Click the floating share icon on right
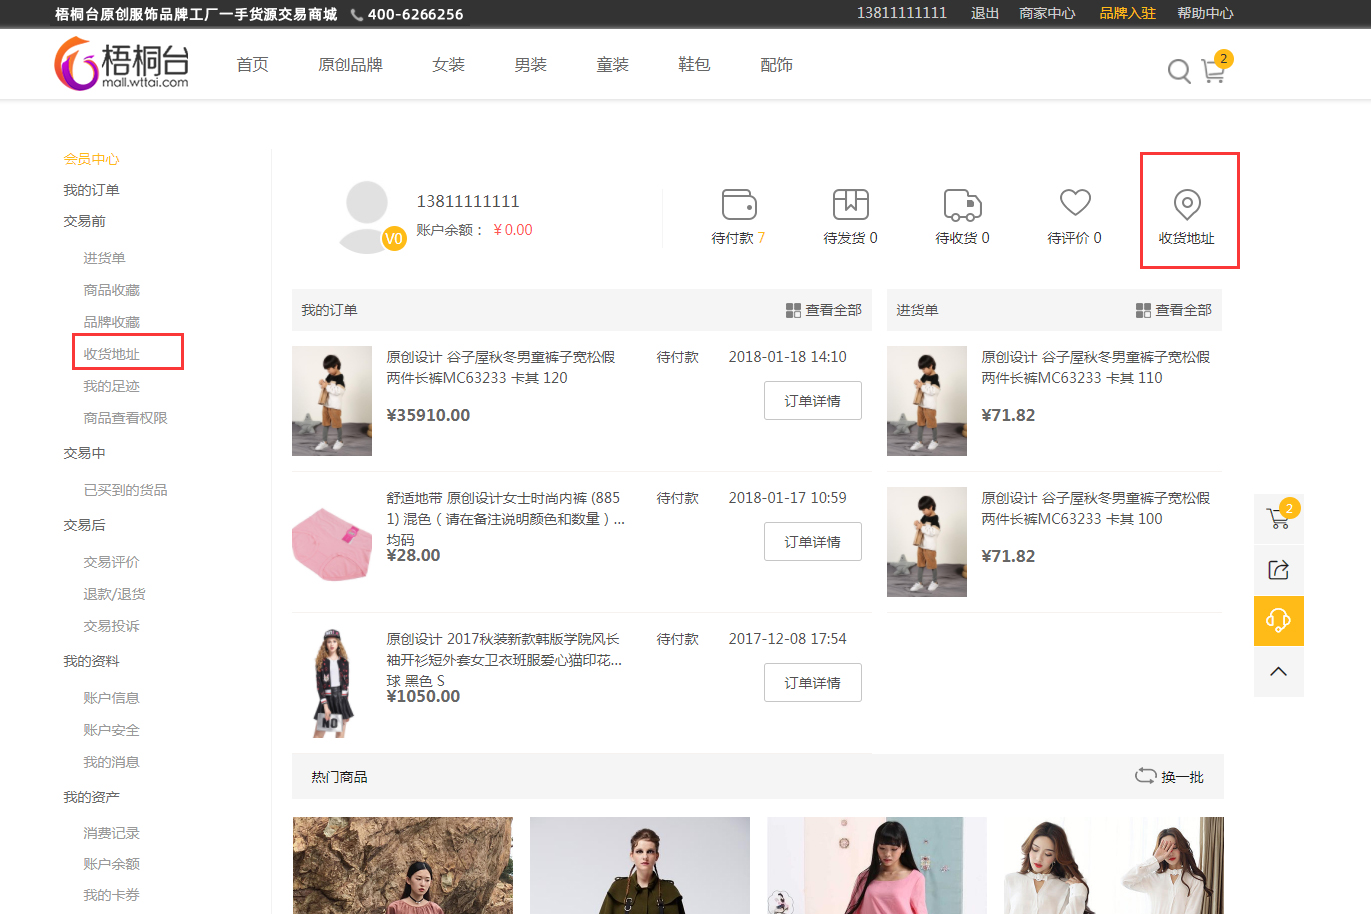1371x914 pixels. coord(1278,570)
